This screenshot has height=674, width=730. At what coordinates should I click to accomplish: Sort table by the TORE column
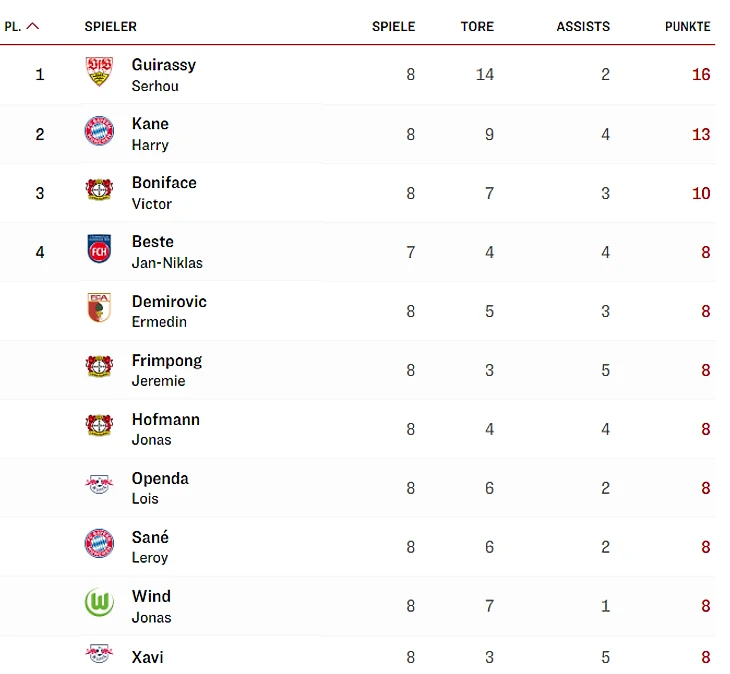pos(477,27)
